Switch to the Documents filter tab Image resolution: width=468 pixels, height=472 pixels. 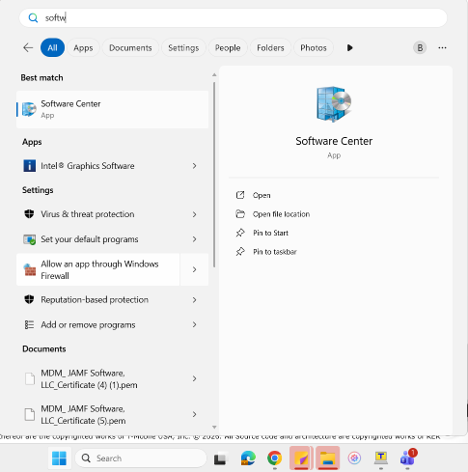[x=130, y=48]
